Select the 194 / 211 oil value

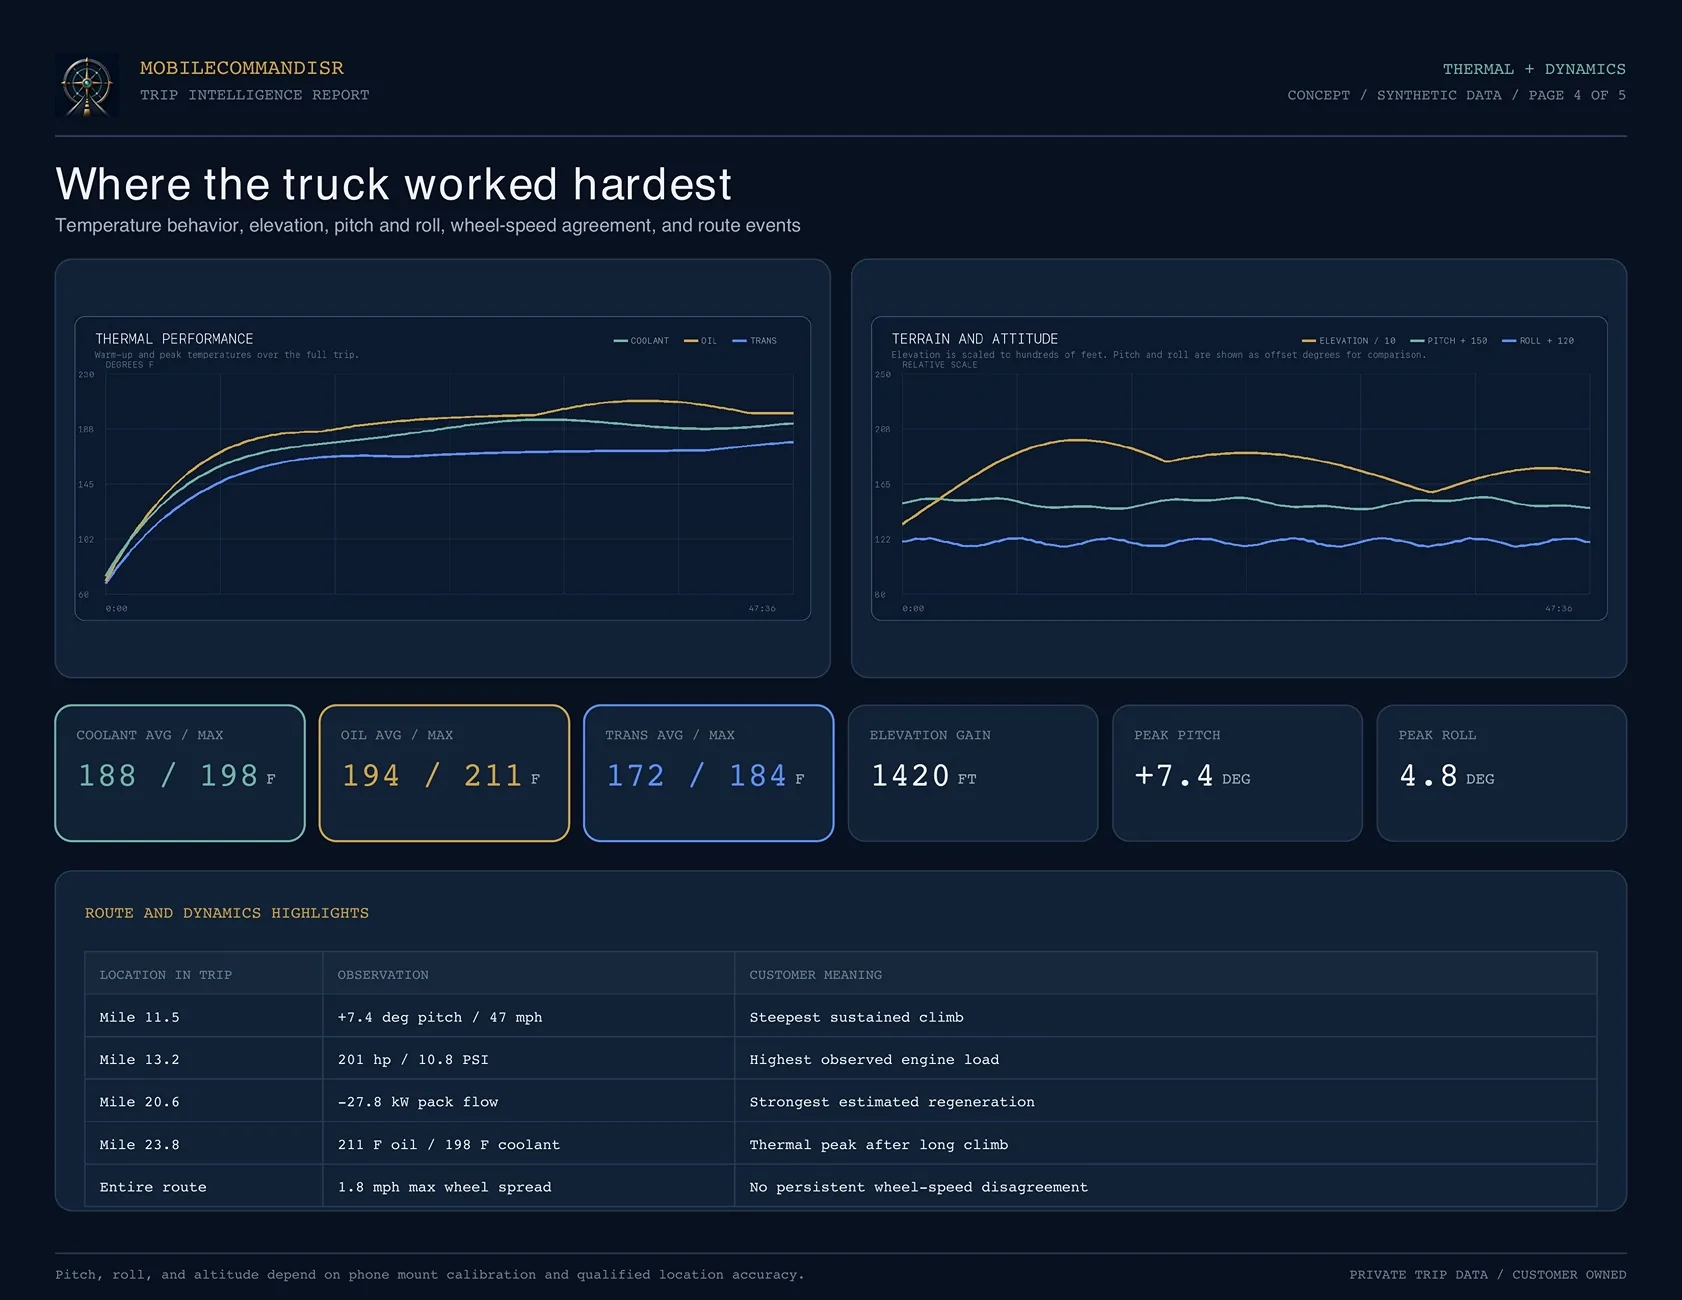tap(441, 776)
